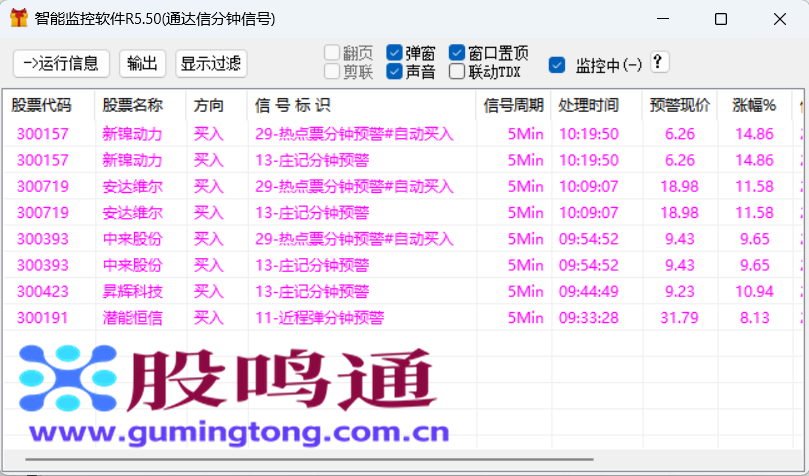Click the time 09:33:28 cell

589,318
